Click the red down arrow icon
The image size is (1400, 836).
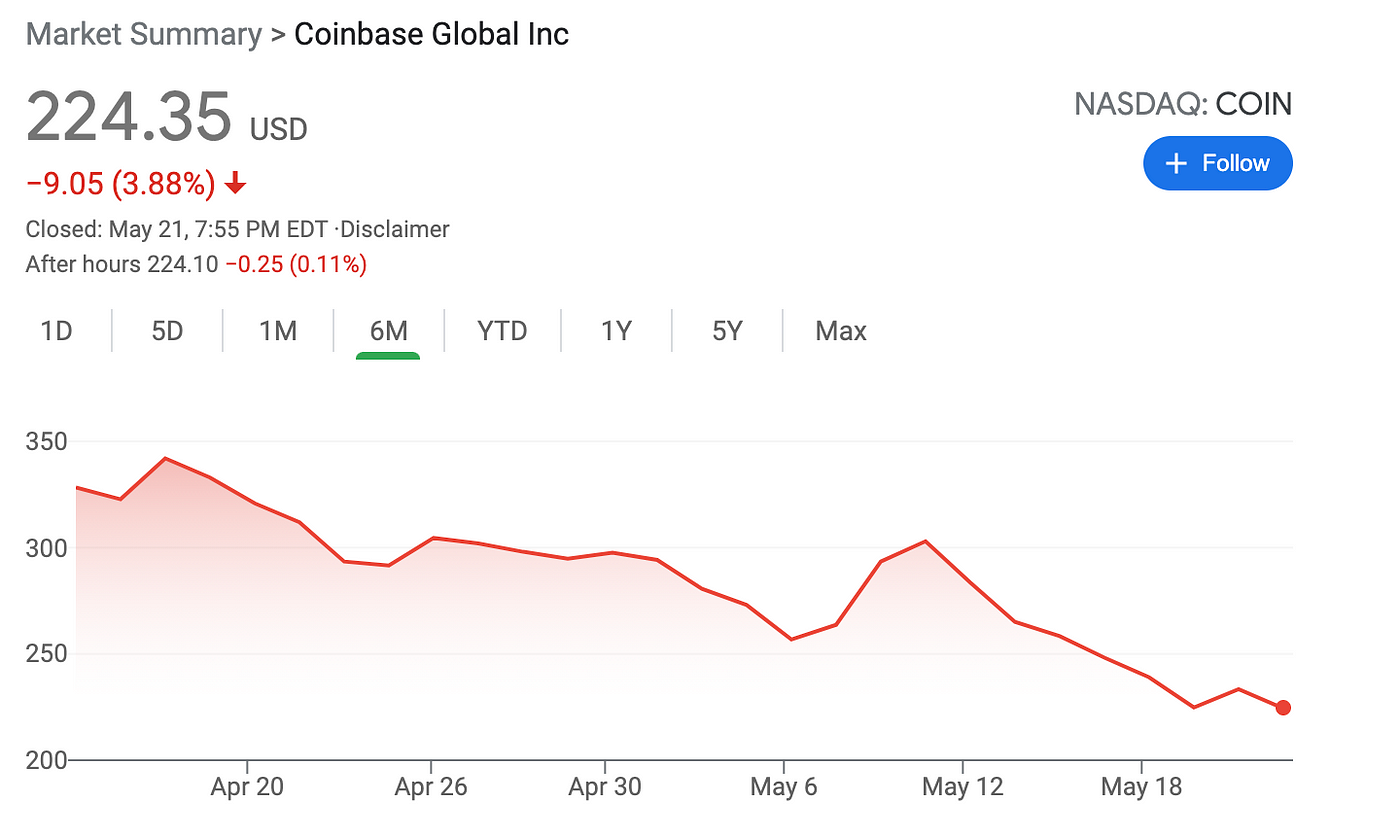[235, 184]
